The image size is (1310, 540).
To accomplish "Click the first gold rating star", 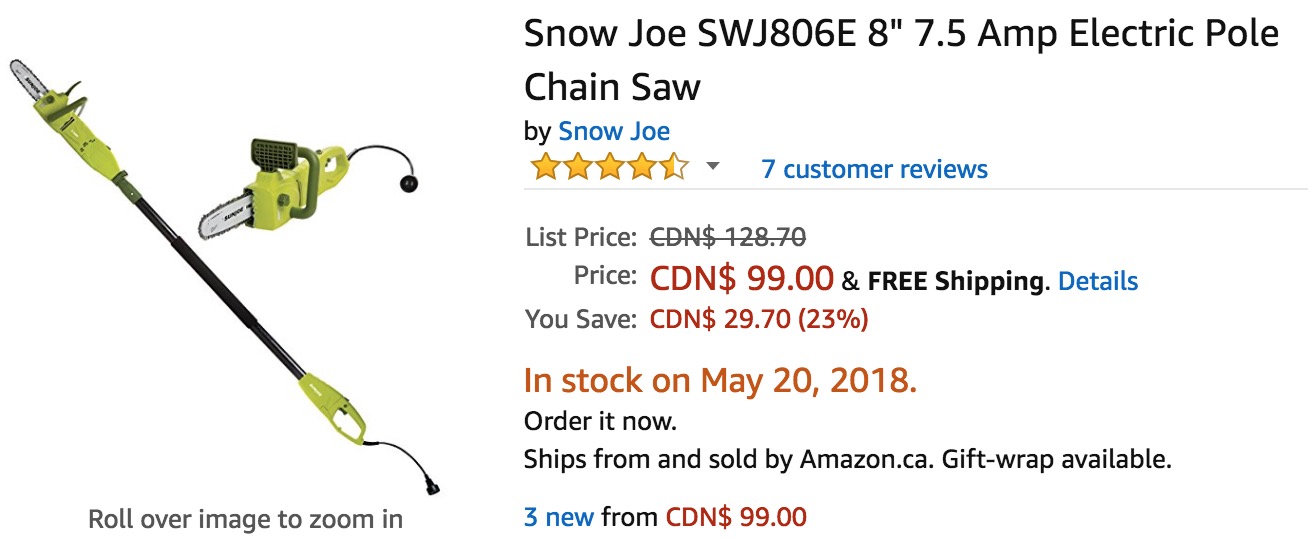I will [x=545, y=168].
